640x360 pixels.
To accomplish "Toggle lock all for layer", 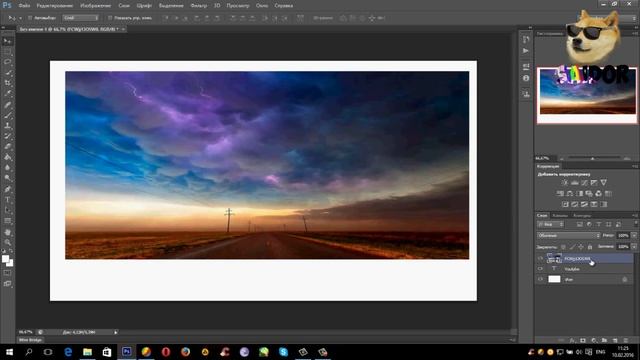I will pos(590,247).
